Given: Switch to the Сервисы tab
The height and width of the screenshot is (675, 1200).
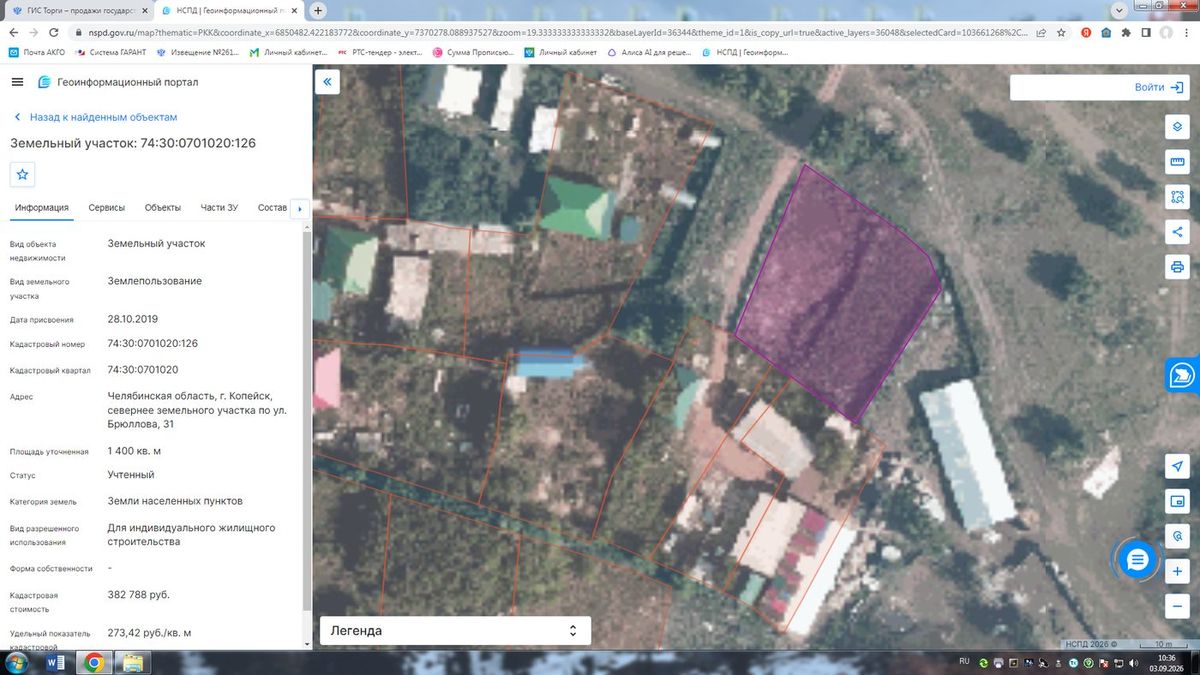Looking at the screenshot, I should point(107,208).
